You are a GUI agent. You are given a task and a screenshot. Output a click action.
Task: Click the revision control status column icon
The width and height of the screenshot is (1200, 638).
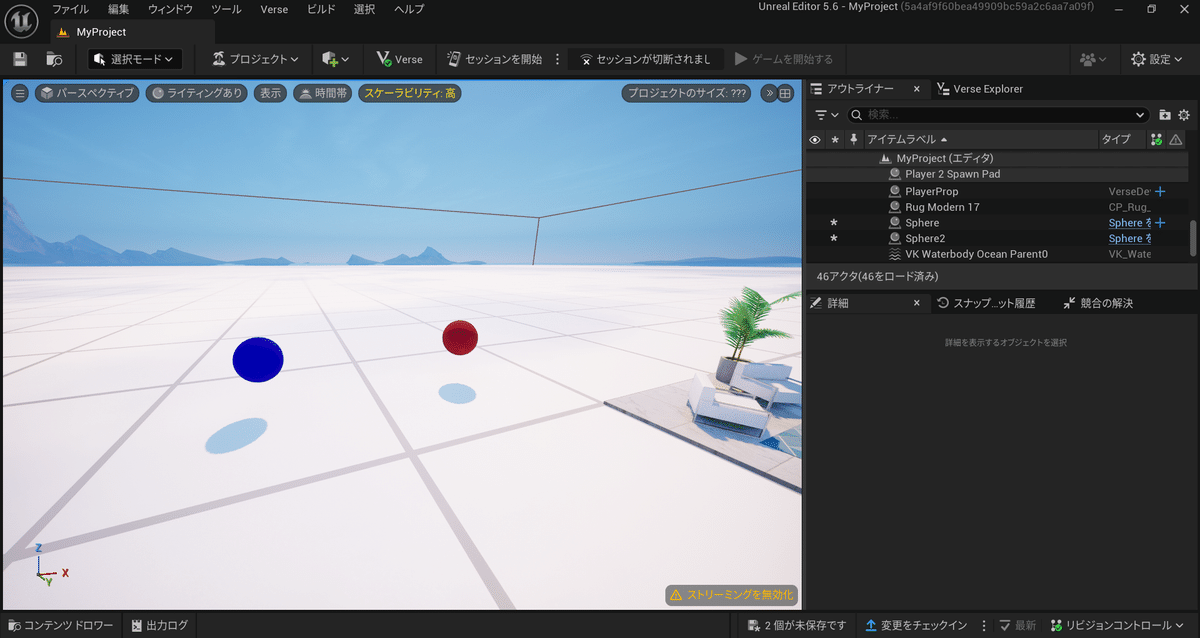click(1157, 139)
